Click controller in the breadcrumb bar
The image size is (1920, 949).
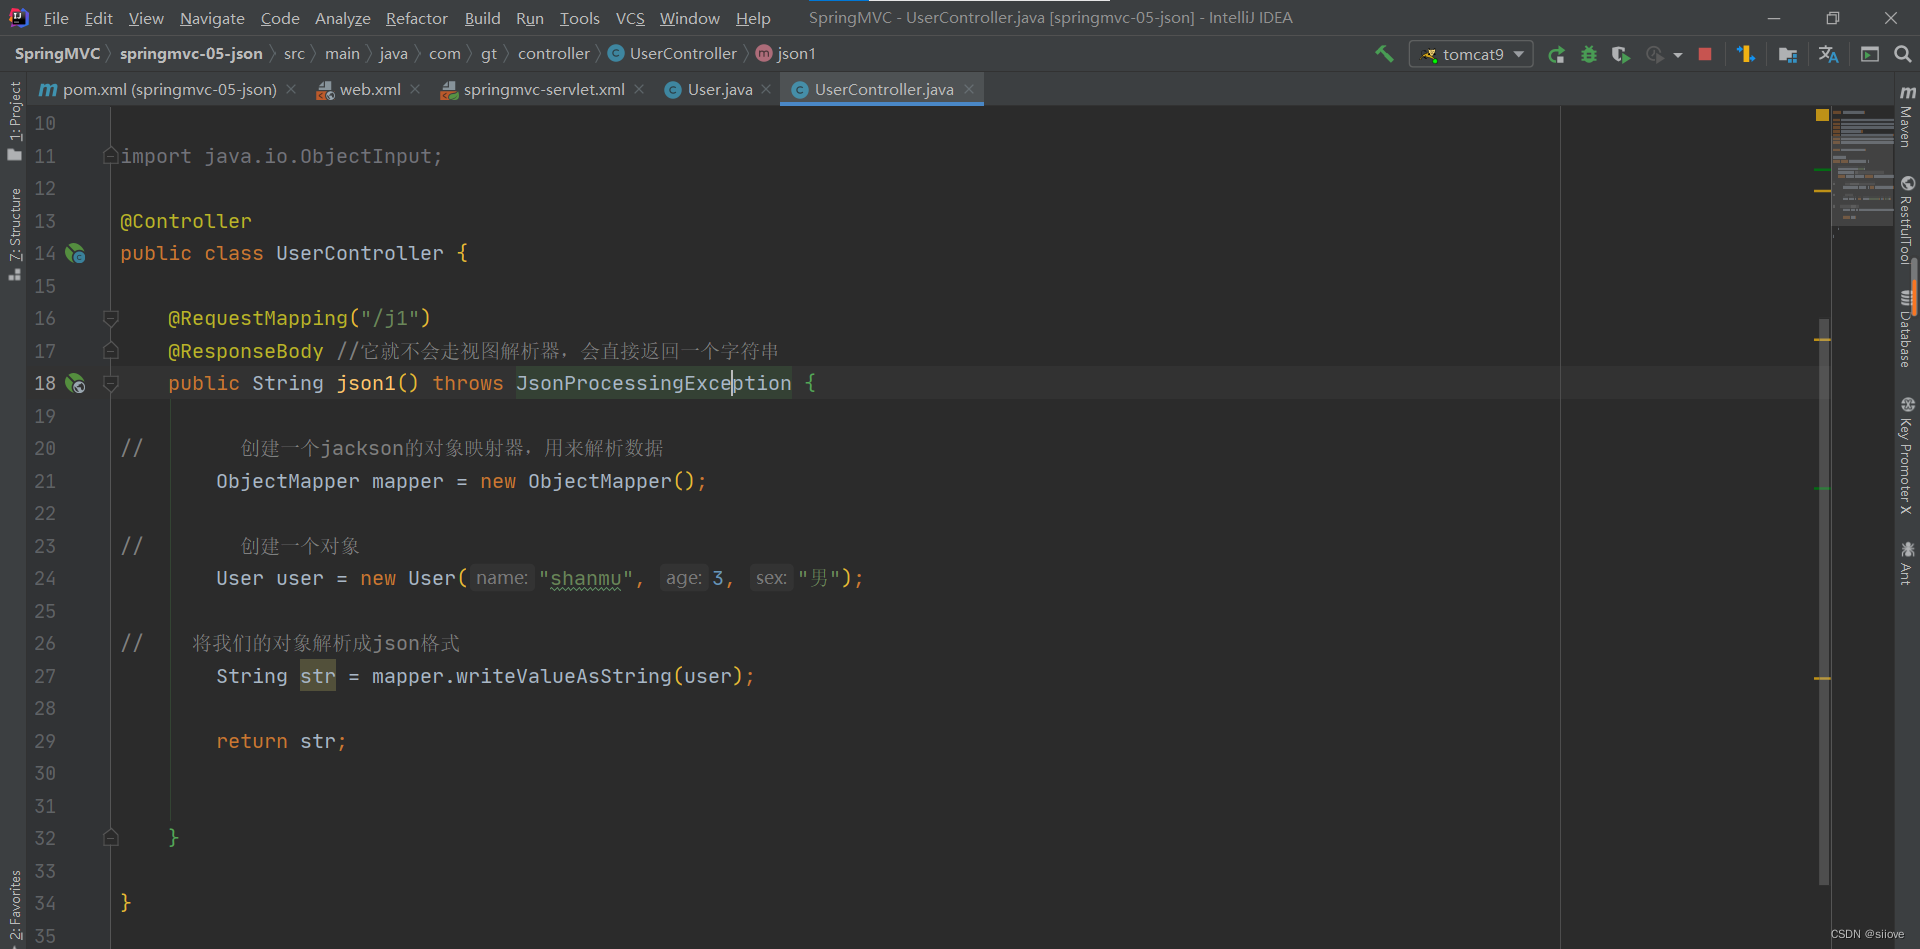tap(554, 53)
